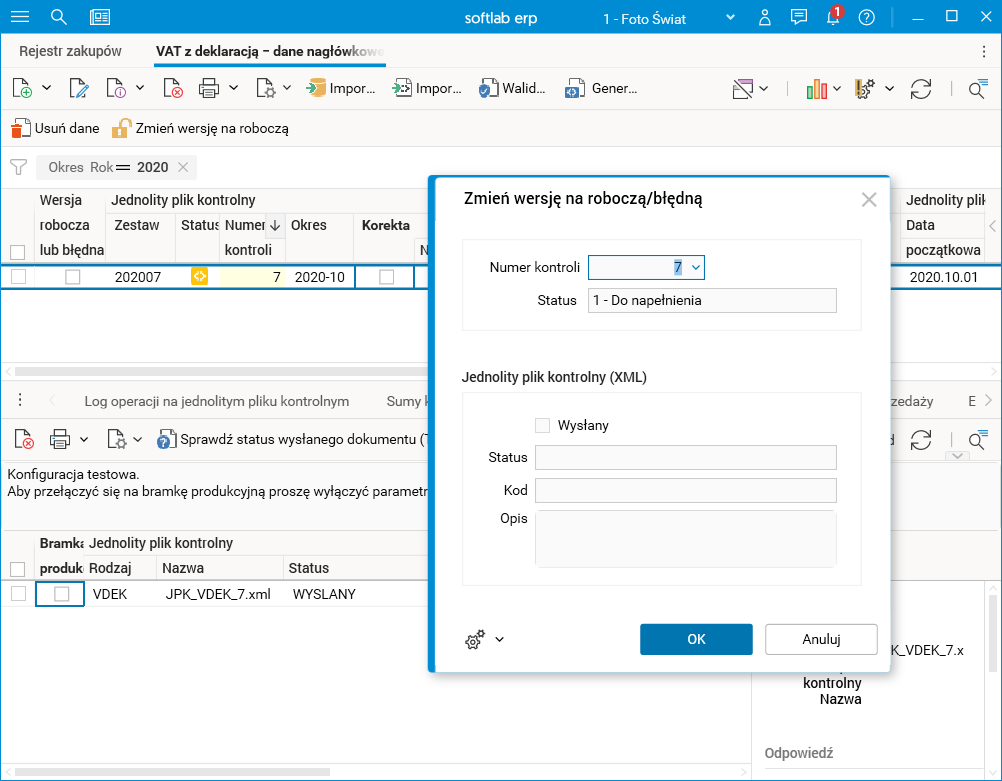1002x781 pixels.
Task: Open the chat messages icon
Action: pyautogui.click(x=798, y=17)
